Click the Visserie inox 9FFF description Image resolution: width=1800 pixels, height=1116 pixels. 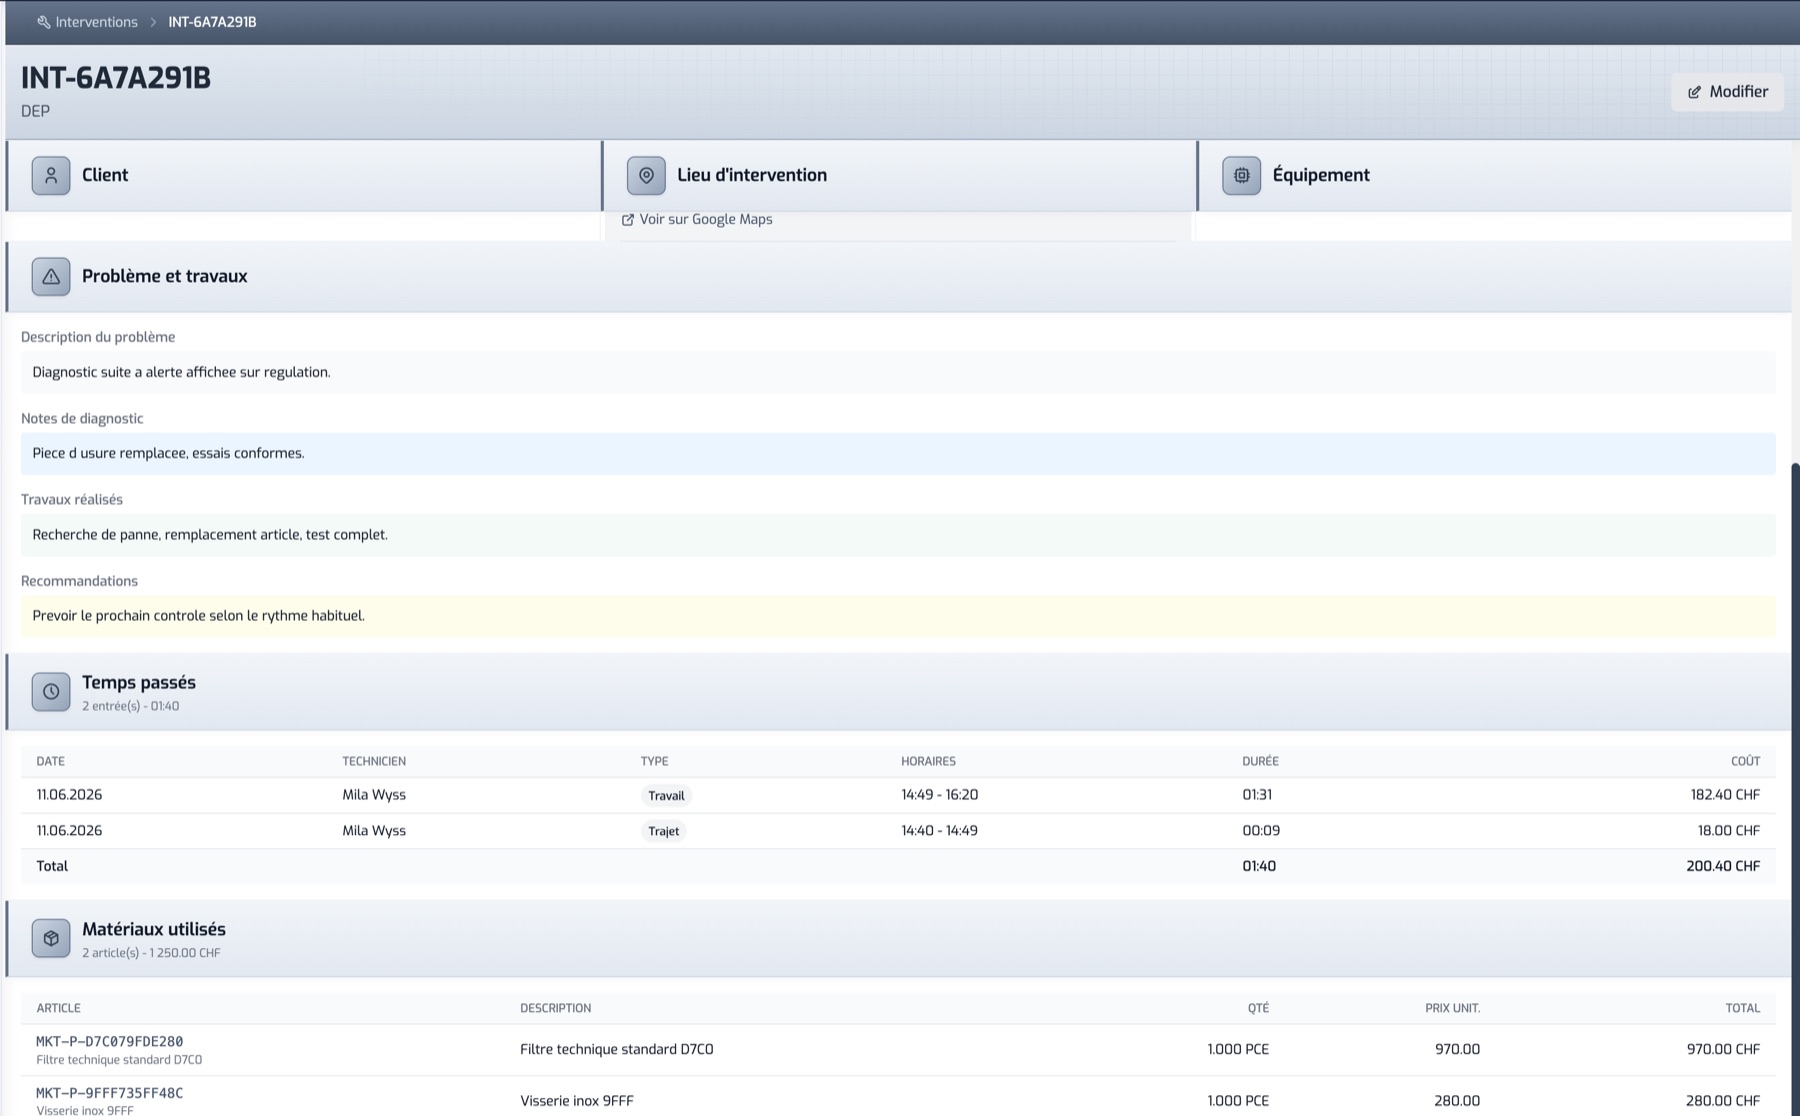pyautogui.click(x=577, y=1101)
